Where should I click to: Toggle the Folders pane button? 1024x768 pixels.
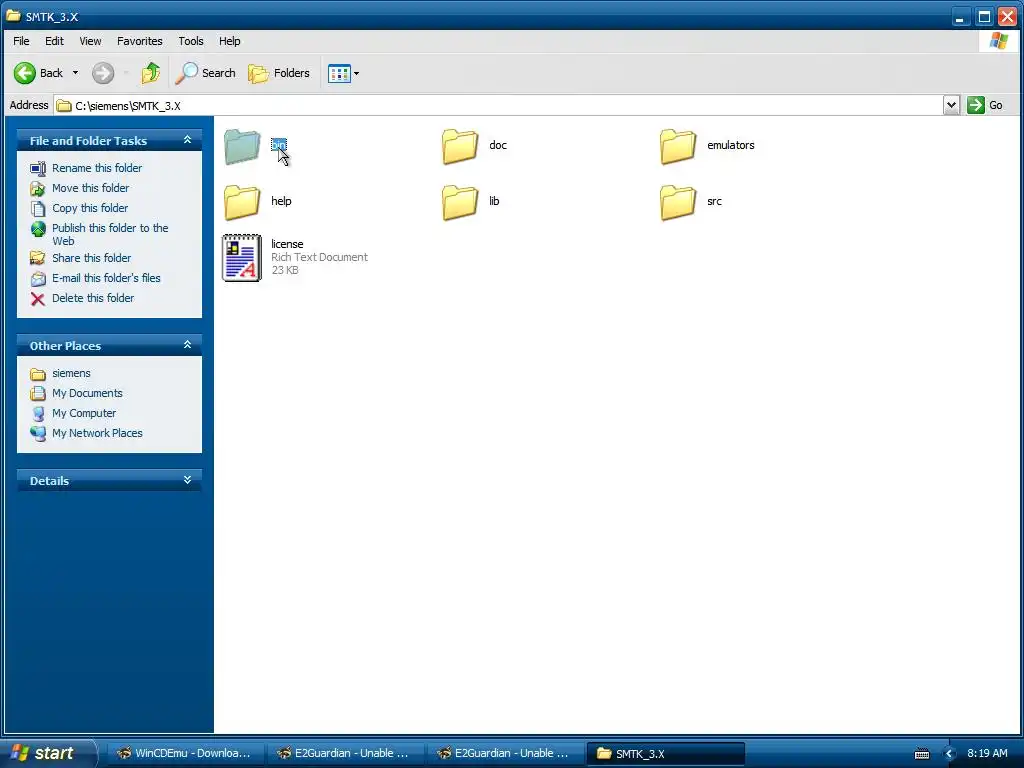(279, 73)
